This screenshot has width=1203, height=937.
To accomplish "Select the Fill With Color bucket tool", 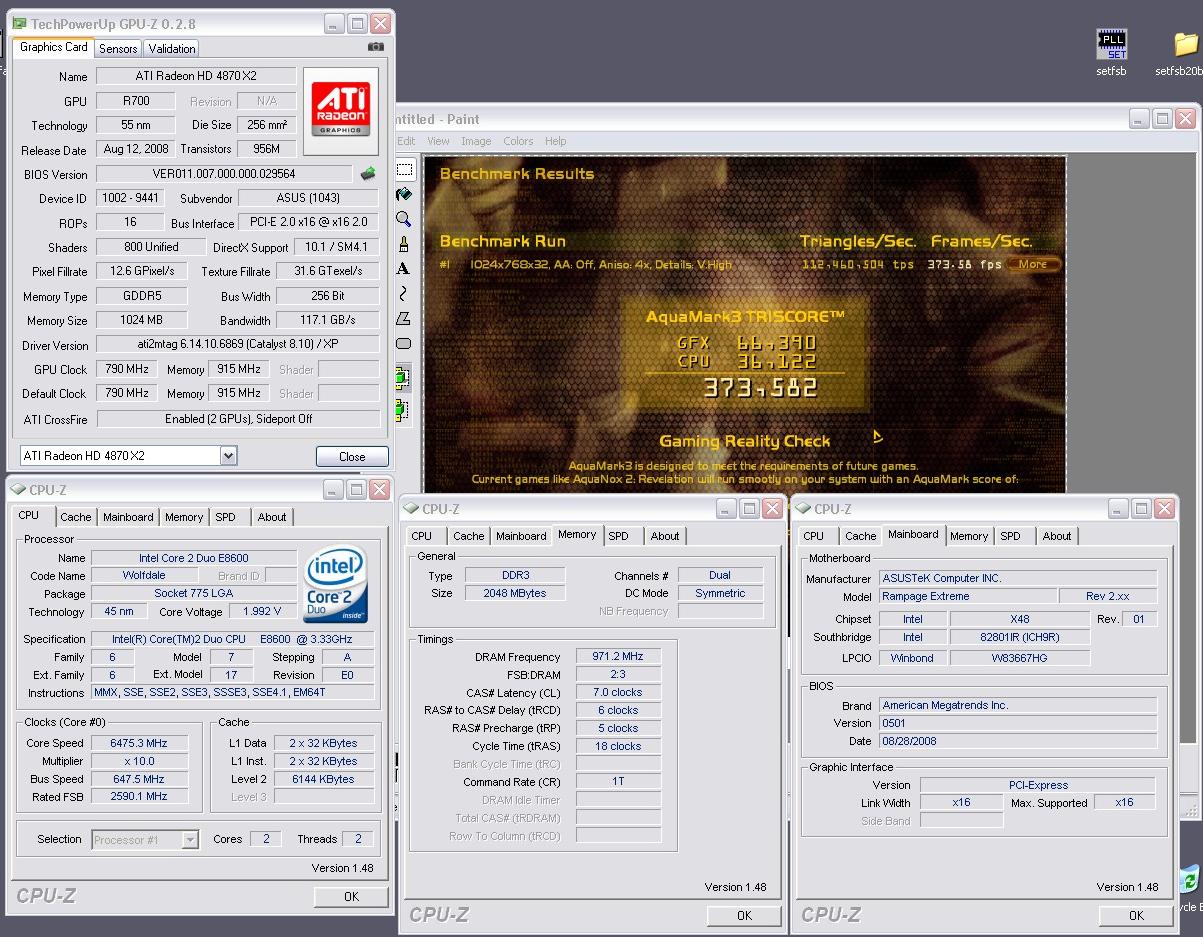I will click(x=404, y=194).
